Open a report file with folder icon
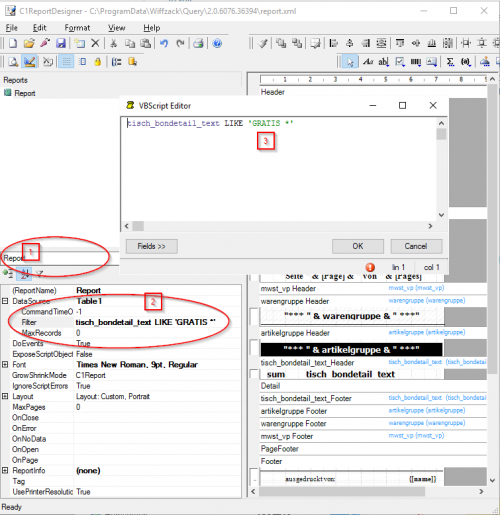This screenshot has width=500, height=515. tap(29, 43)
